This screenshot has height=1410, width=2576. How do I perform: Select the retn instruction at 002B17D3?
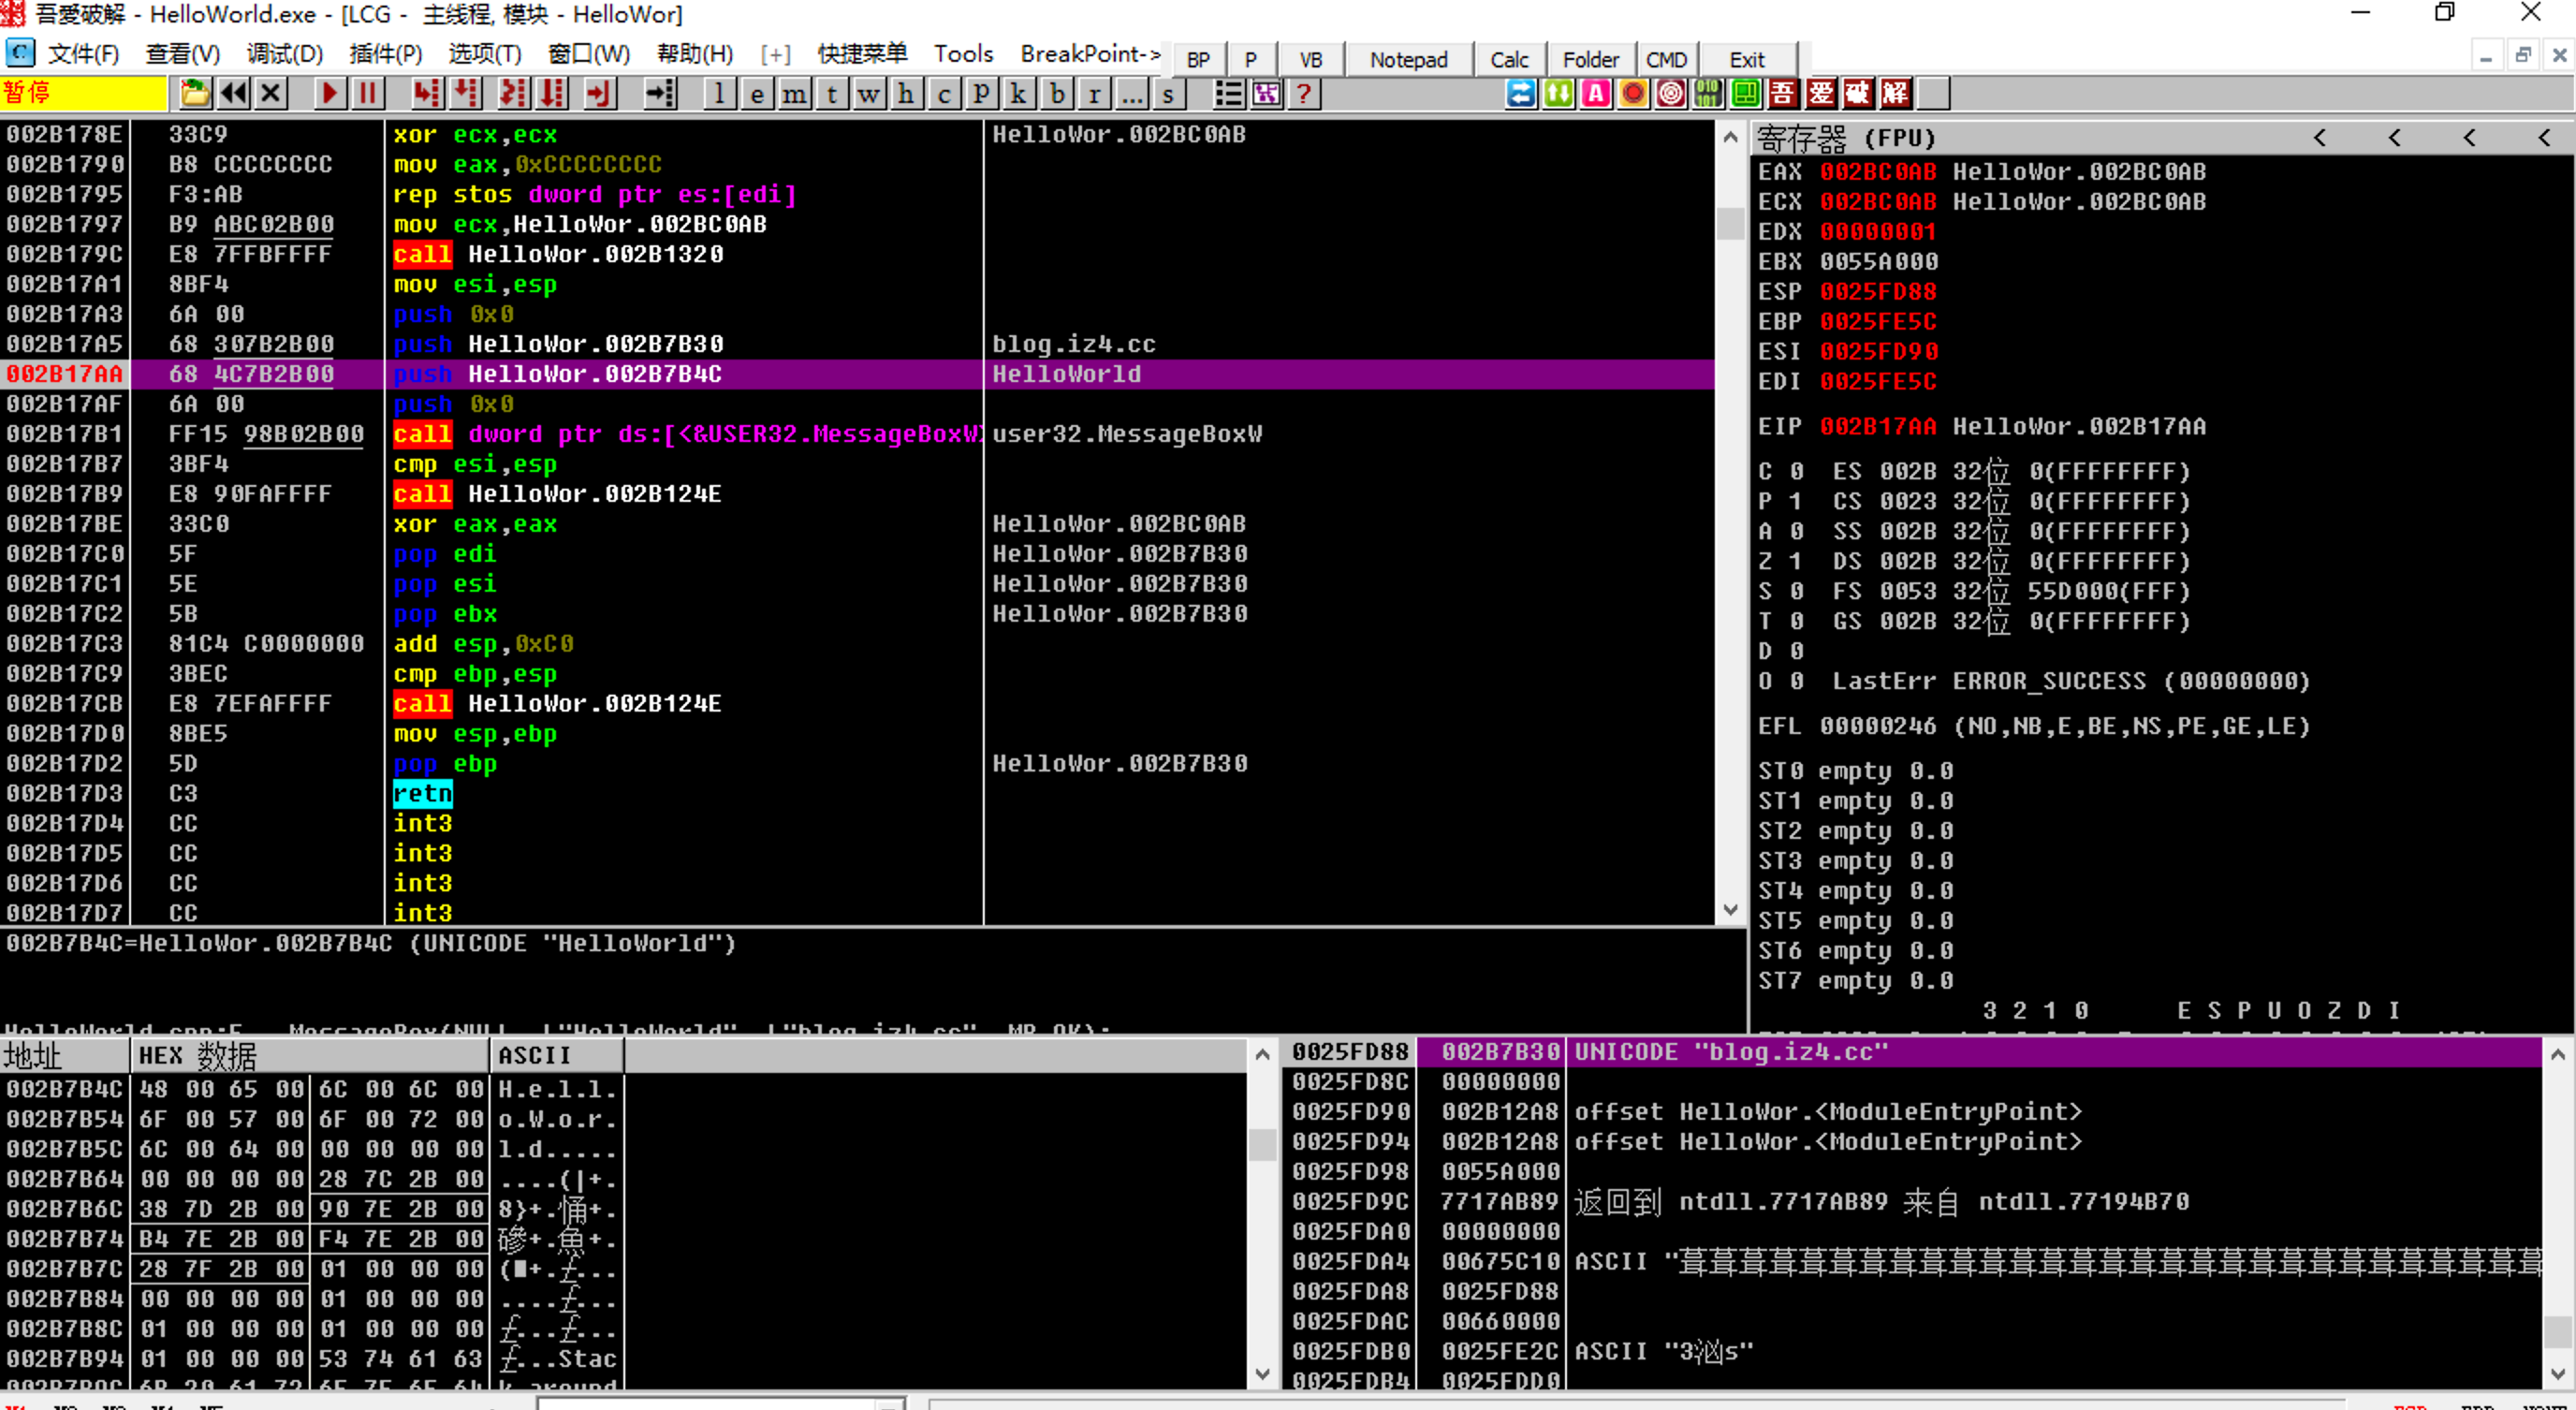click(858, 794)
